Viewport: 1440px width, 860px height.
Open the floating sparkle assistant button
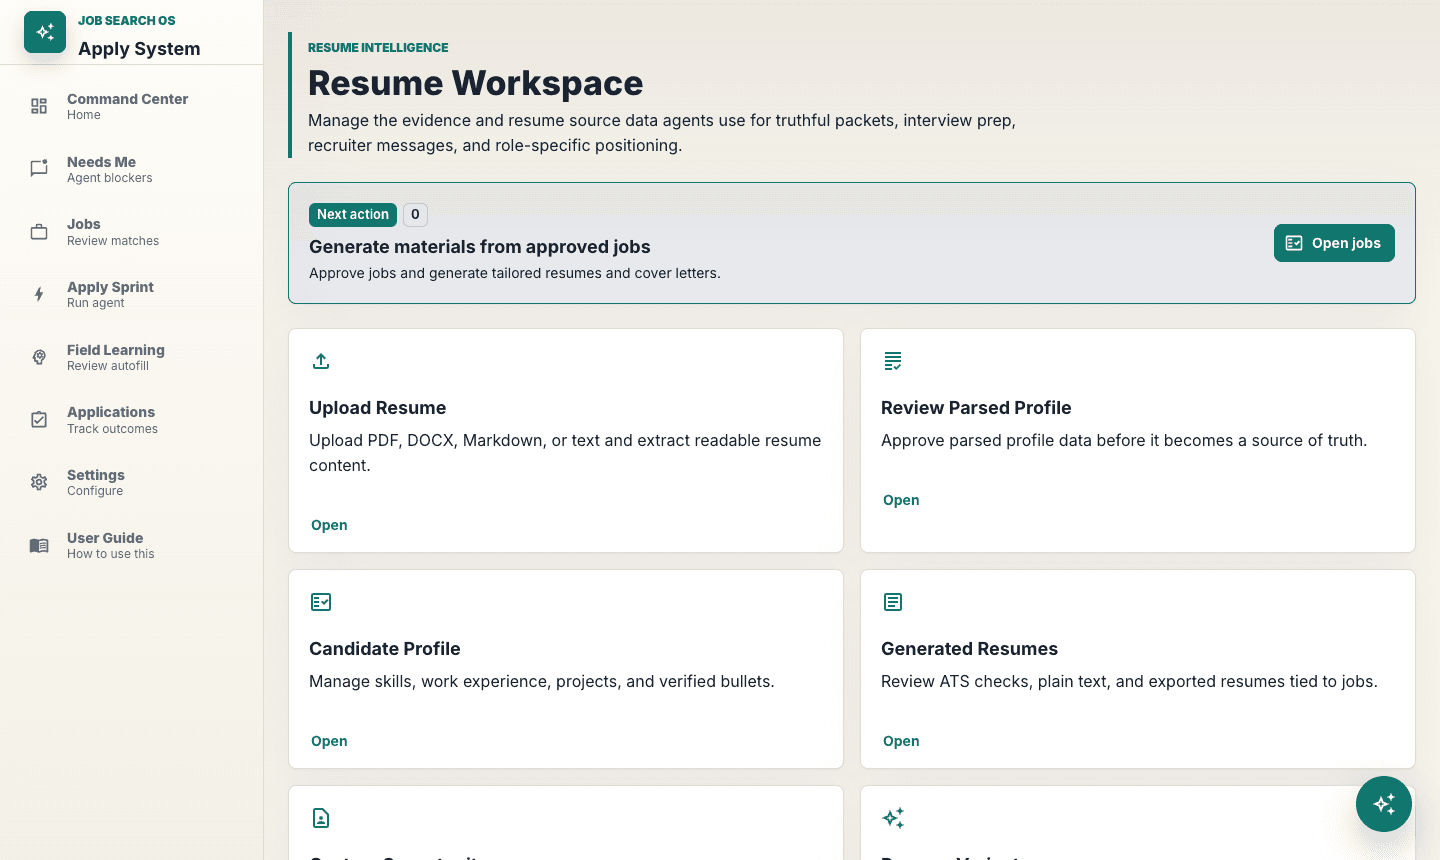1384,804
